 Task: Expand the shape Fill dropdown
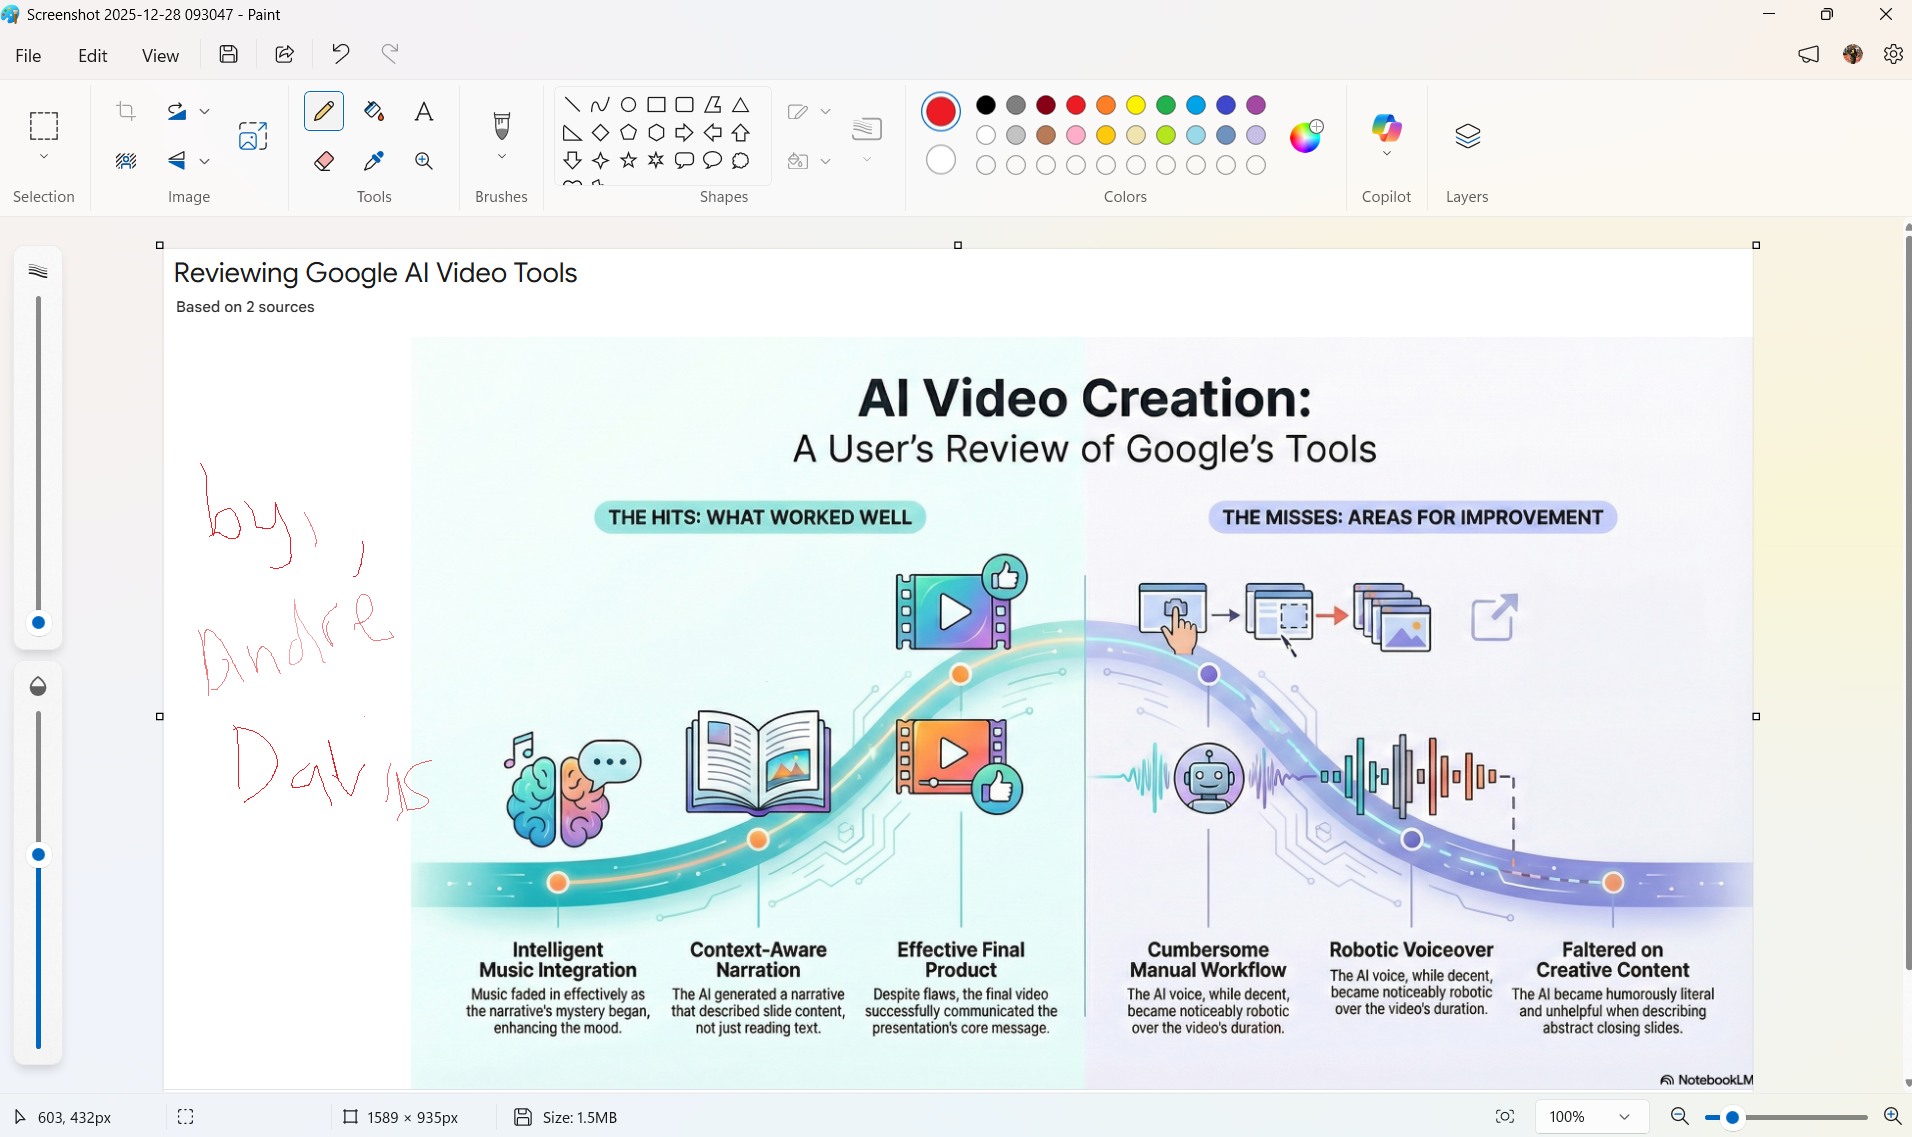tap(825, 160)
